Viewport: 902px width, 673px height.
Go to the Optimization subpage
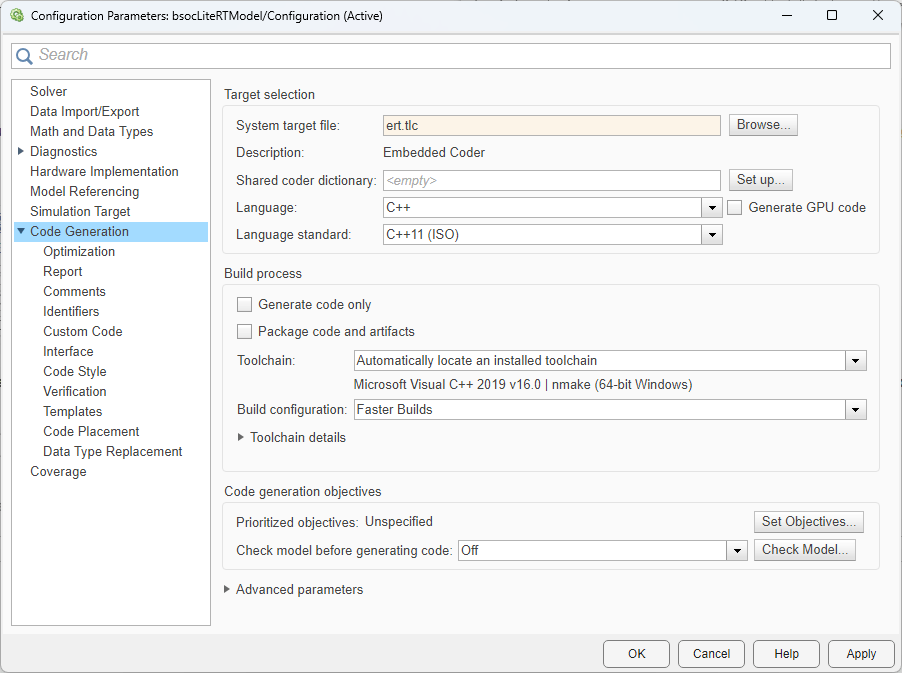click(x=79, y=252)
